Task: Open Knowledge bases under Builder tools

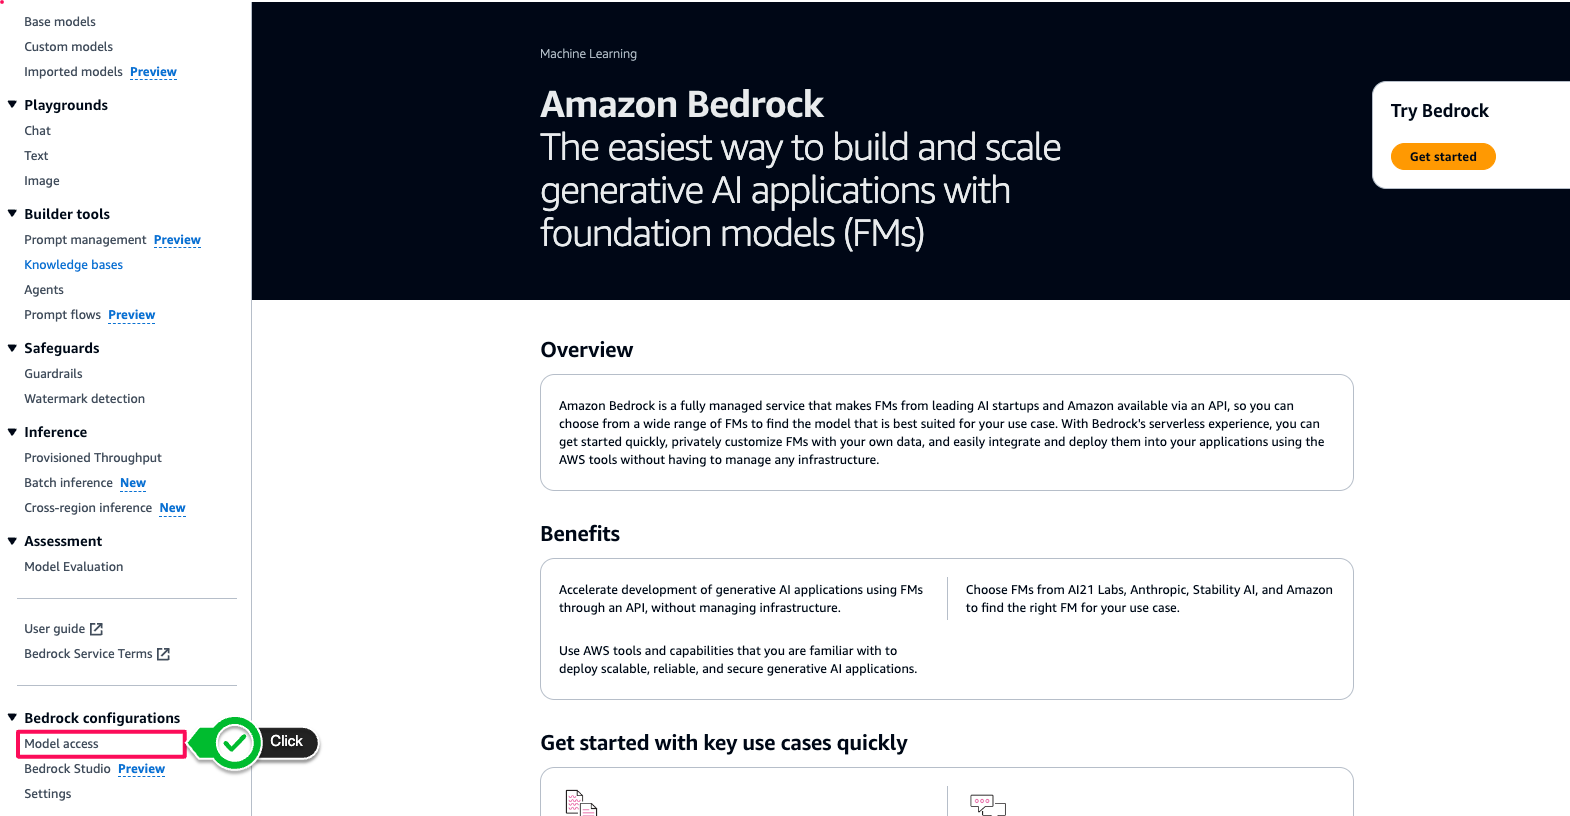Action: 74,265
